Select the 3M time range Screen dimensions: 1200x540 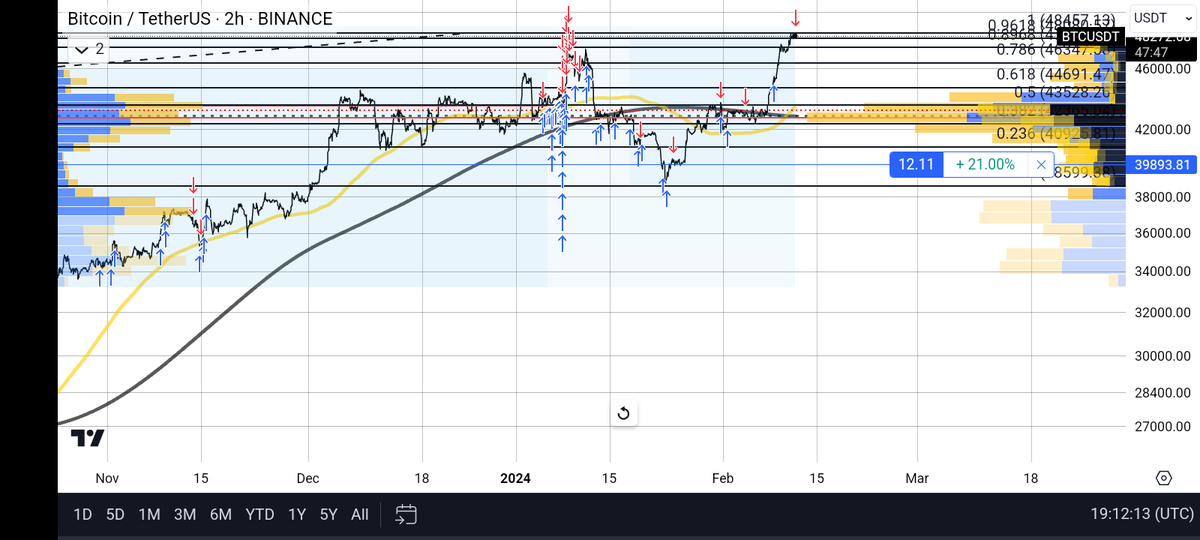[184, 515]
